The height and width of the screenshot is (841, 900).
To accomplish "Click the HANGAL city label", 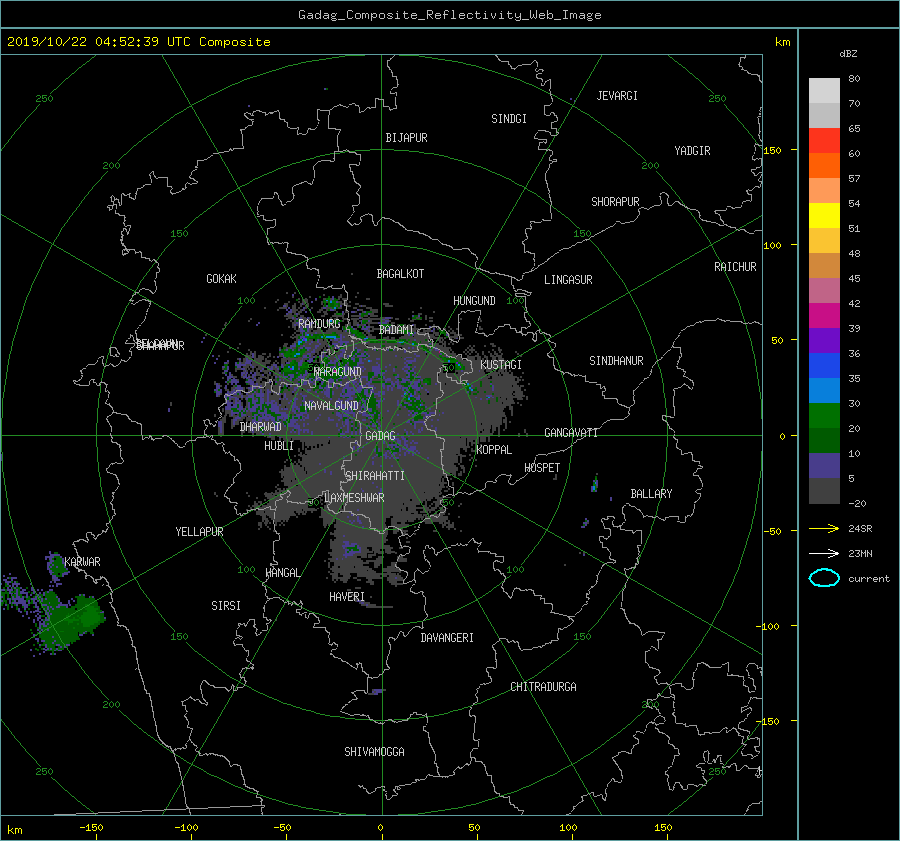I will (282, 573).
